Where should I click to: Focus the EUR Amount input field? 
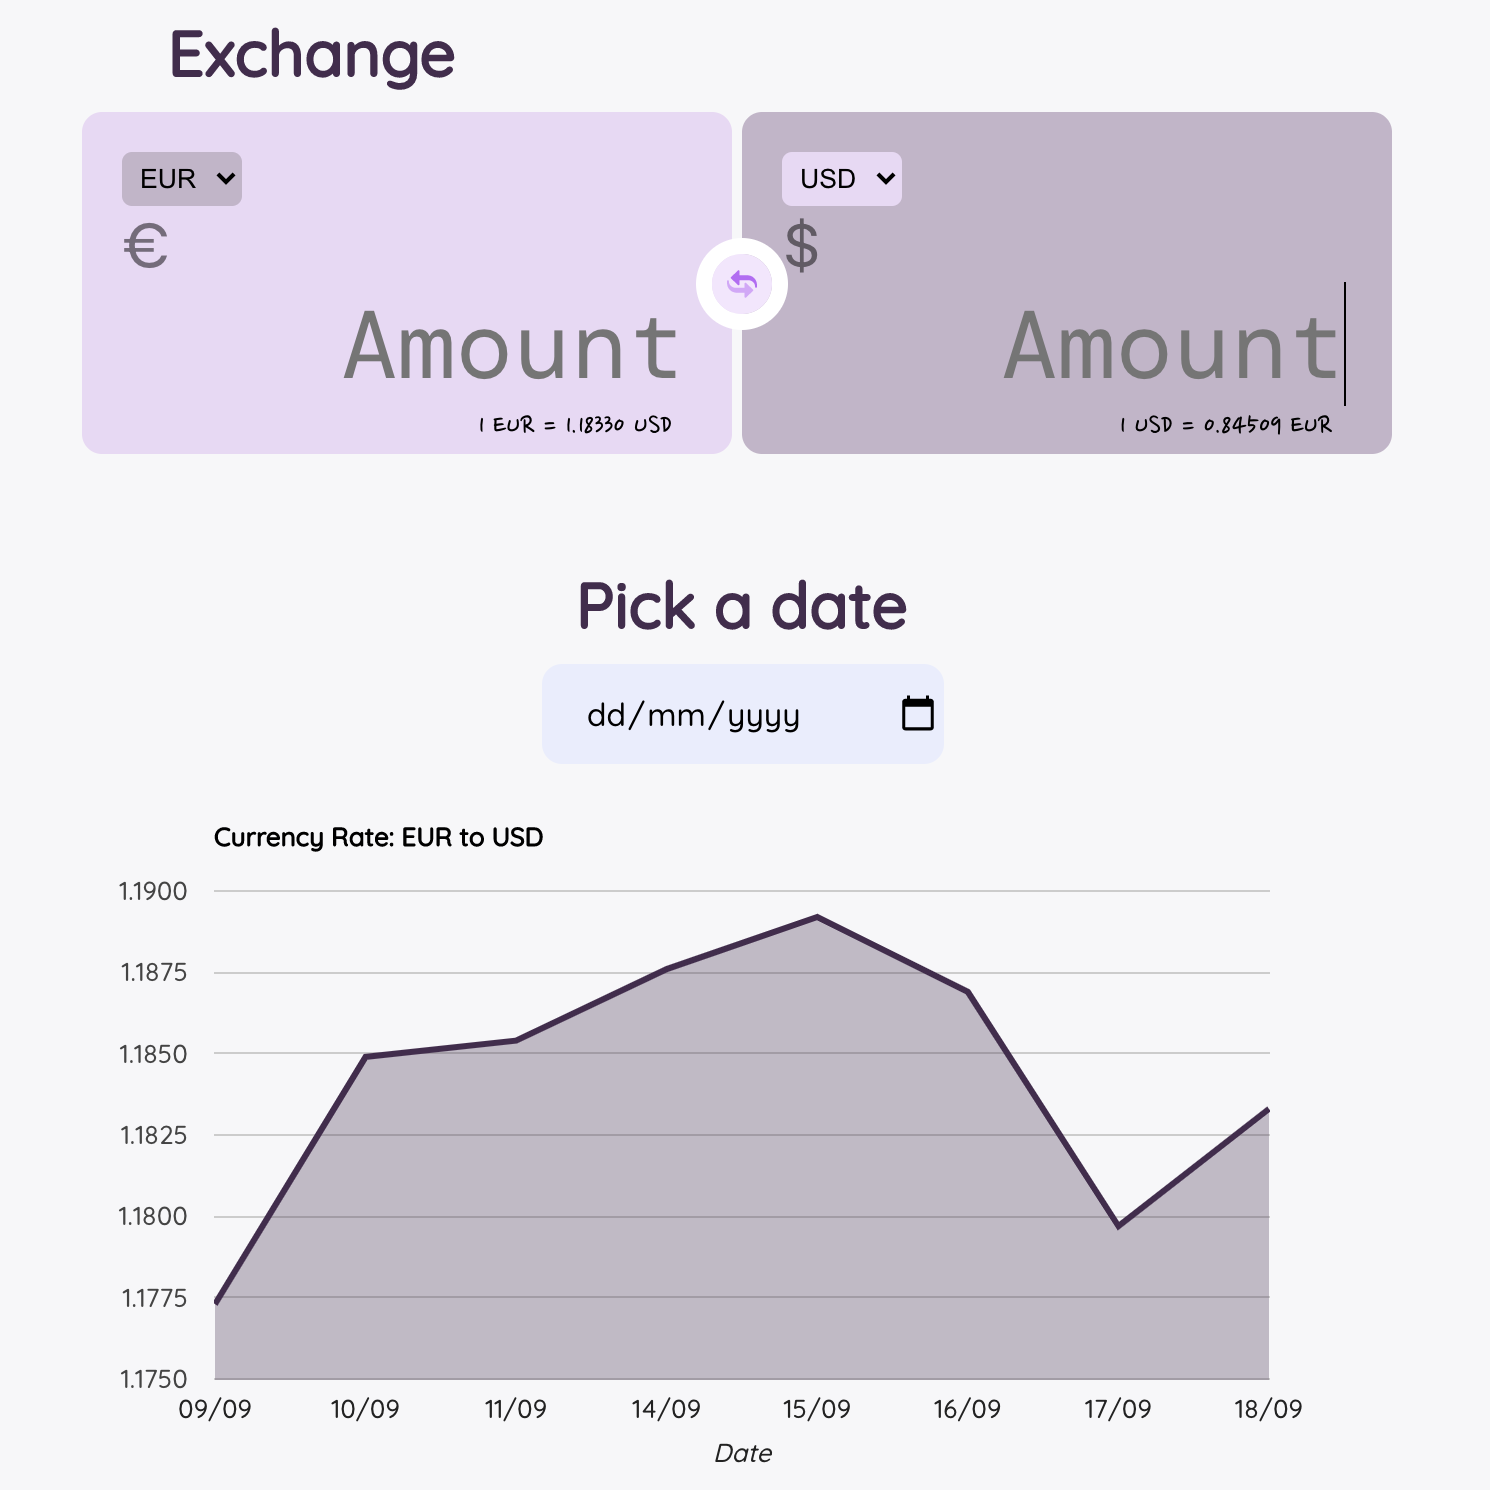tap(510, 346)
